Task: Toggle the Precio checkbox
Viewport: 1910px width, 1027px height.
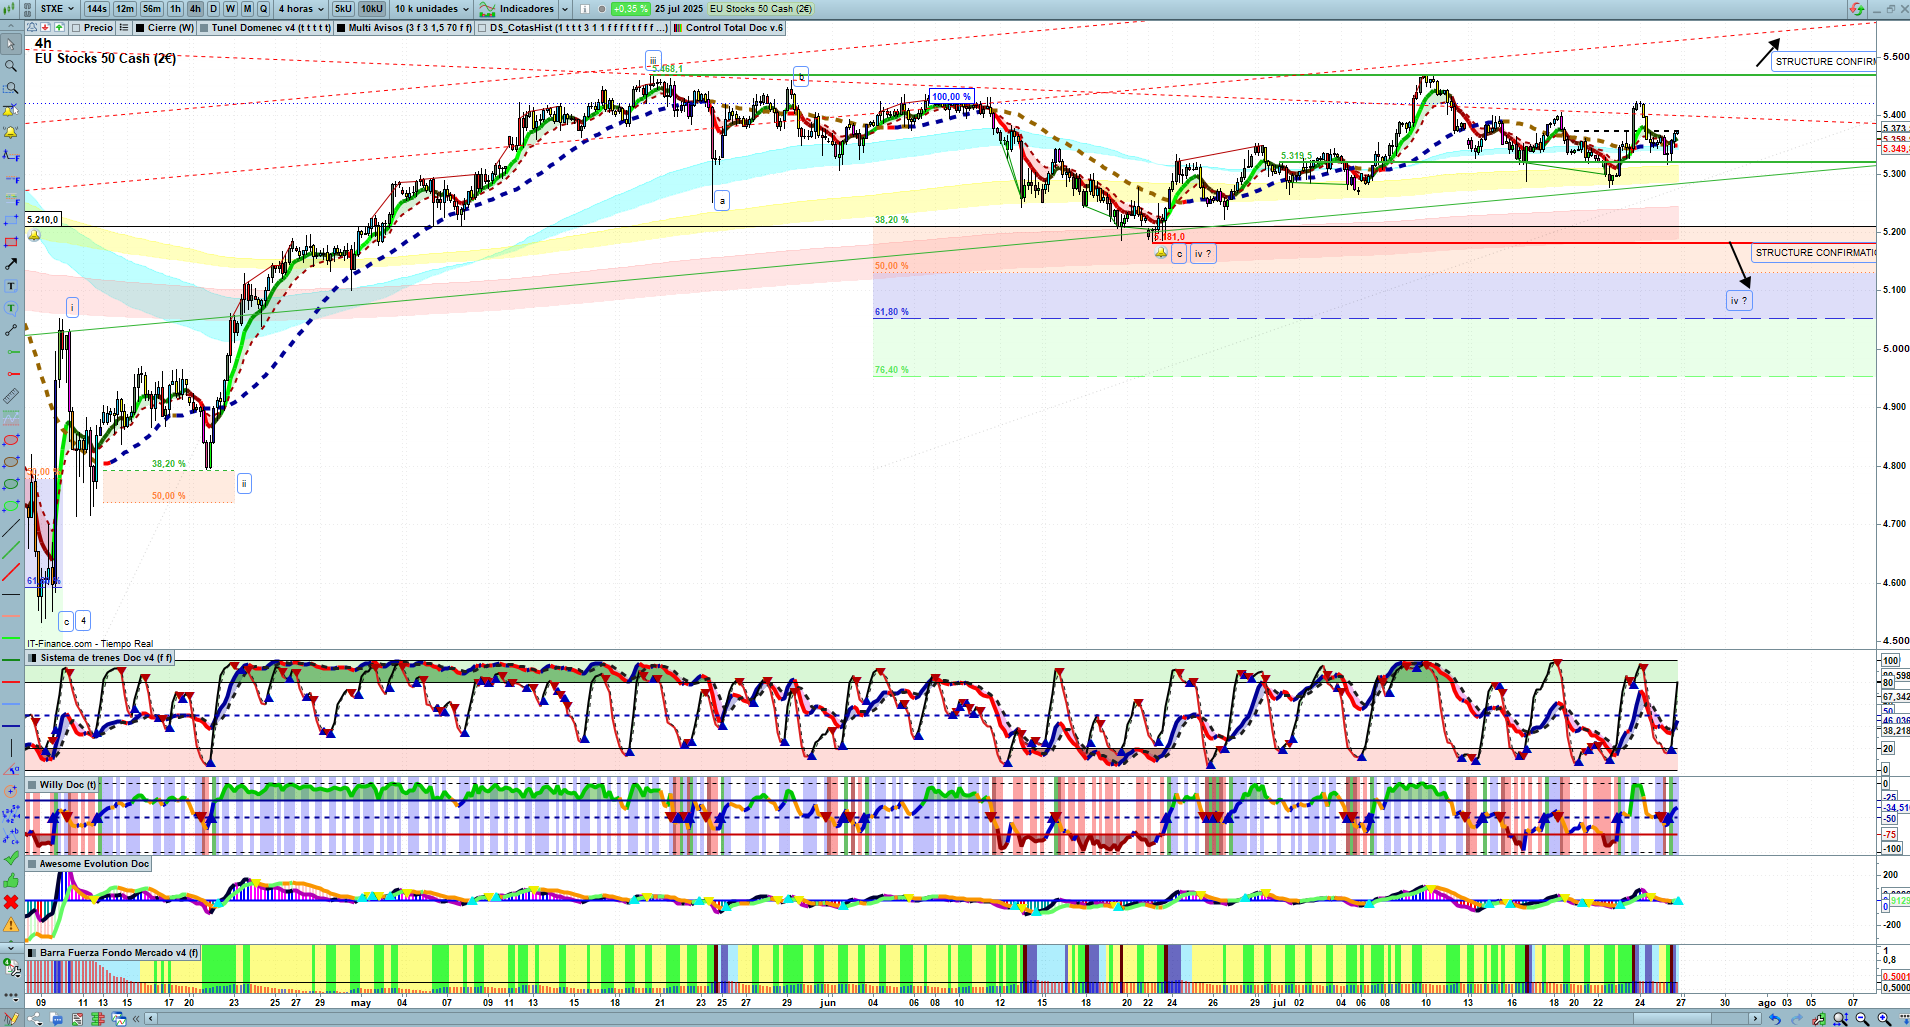Action: tap(78, 28)
